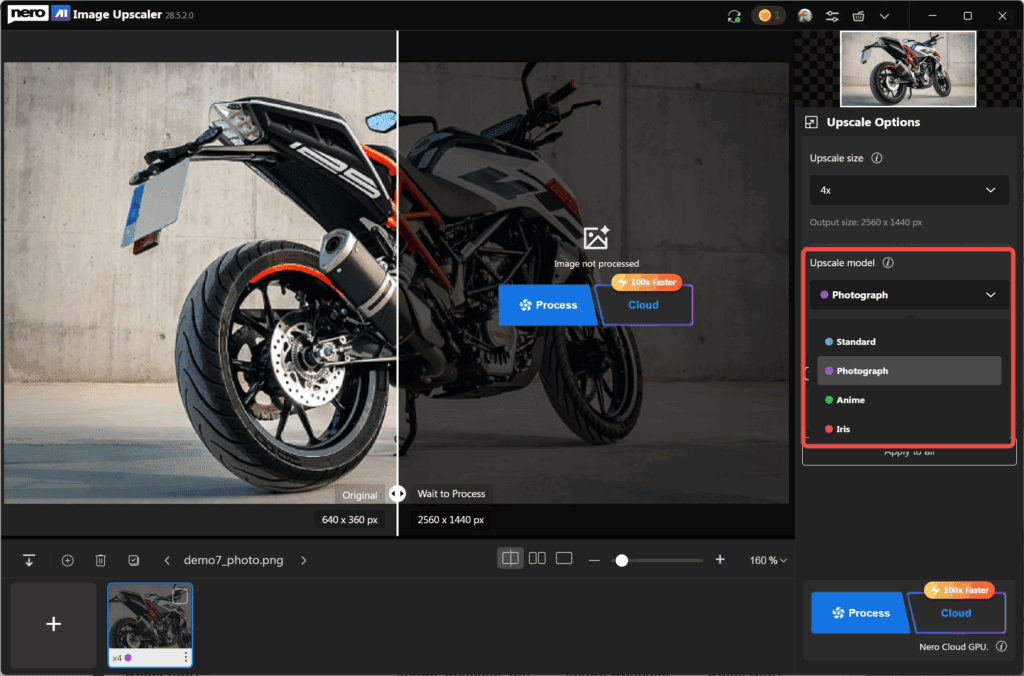Open the zoom percentage 160% dropdown
The width and height of the screenshot is (1024, 676).
768,560
